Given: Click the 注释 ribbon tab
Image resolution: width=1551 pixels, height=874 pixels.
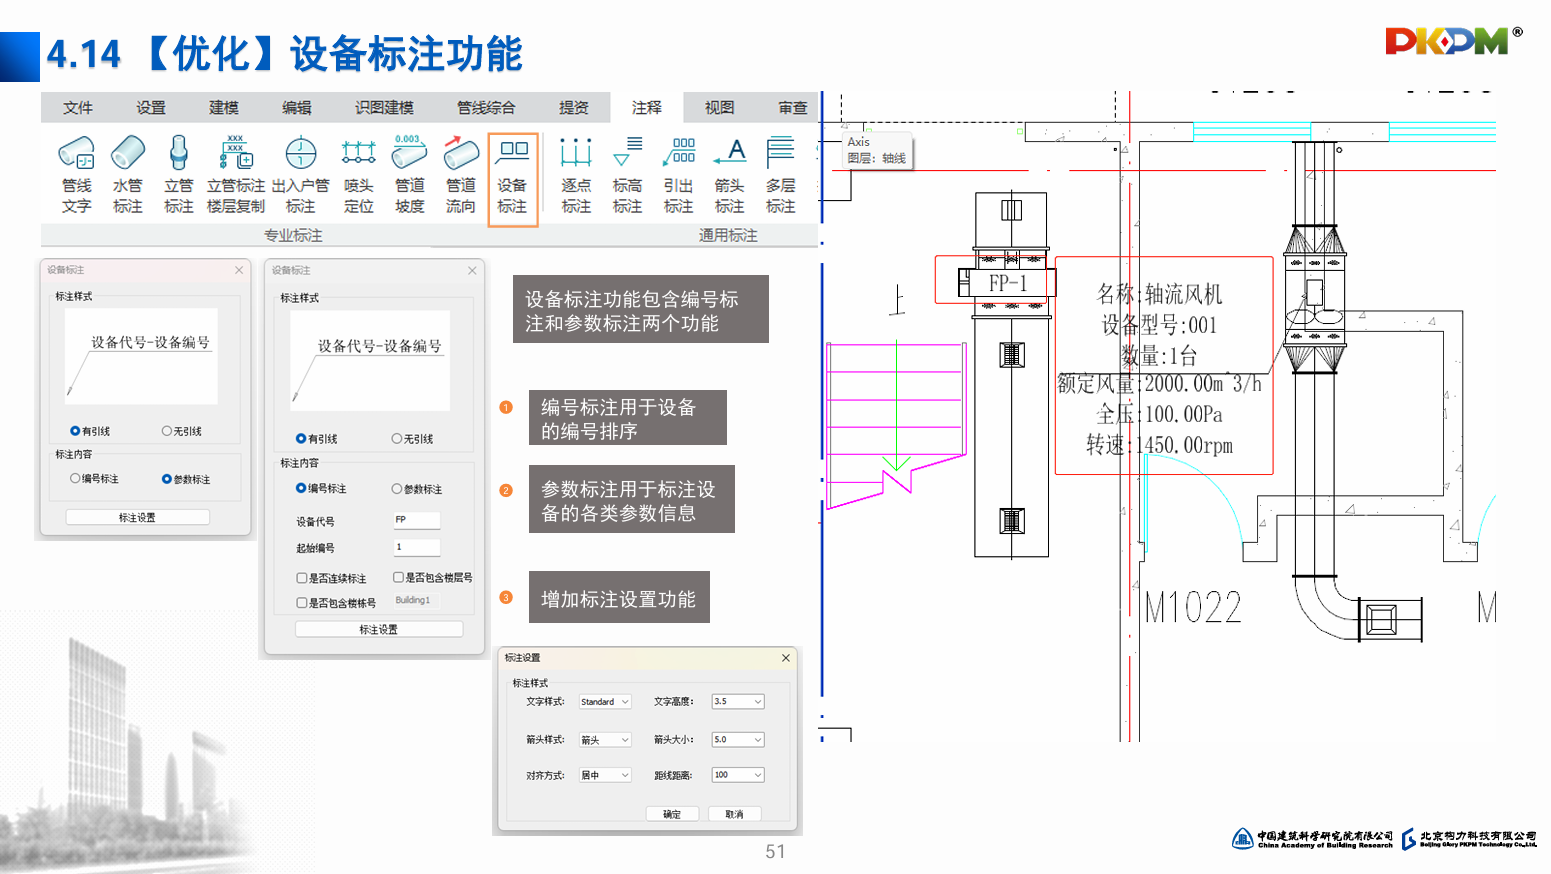Looking at the screenshot, I should tap(647, 107).
